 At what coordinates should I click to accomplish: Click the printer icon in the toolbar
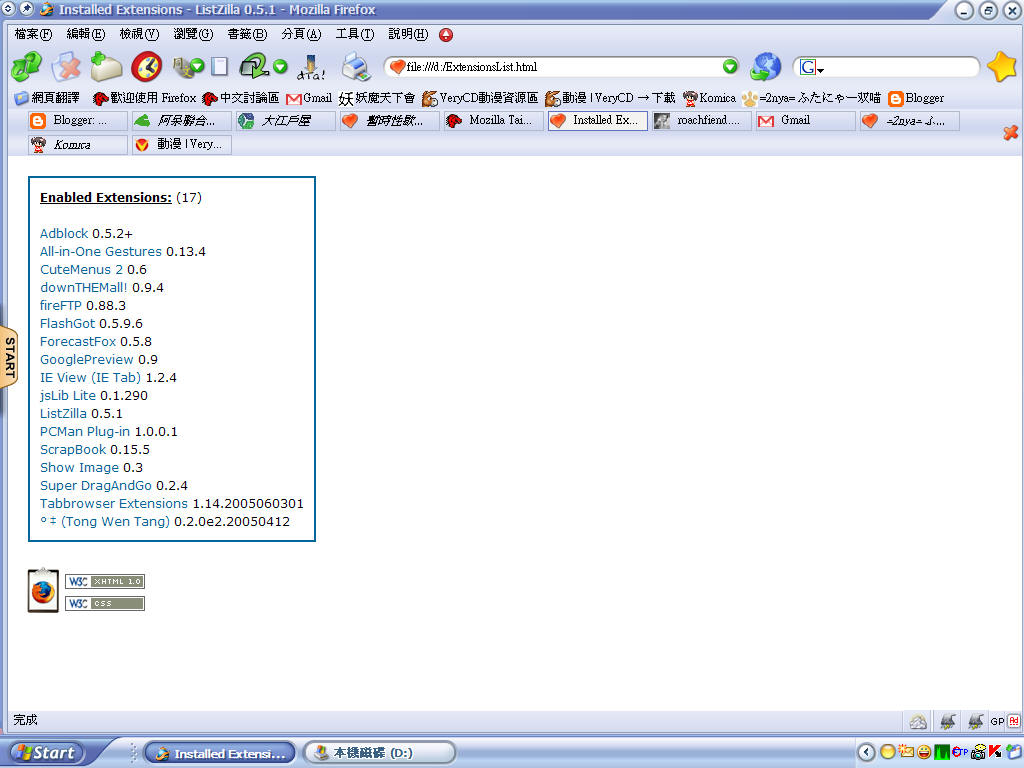click(356, 67)
